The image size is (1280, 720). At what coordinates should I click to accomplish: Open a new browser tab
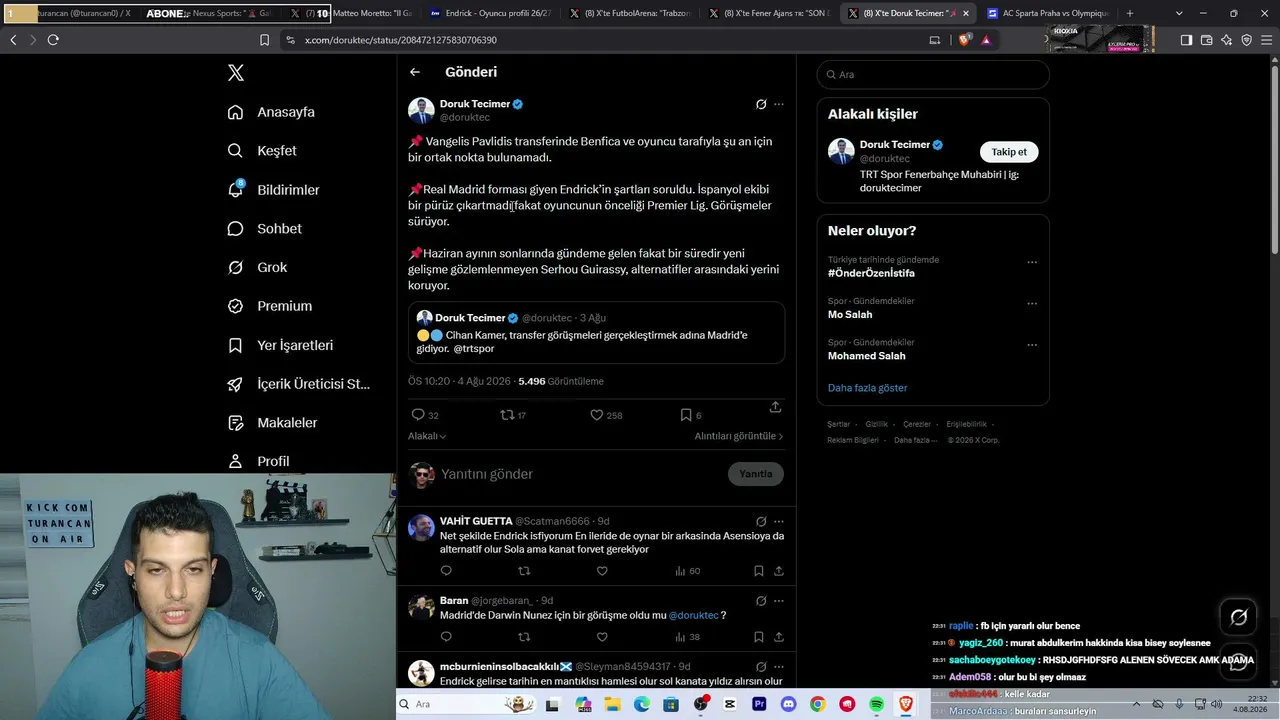[x=1130, y=14]
